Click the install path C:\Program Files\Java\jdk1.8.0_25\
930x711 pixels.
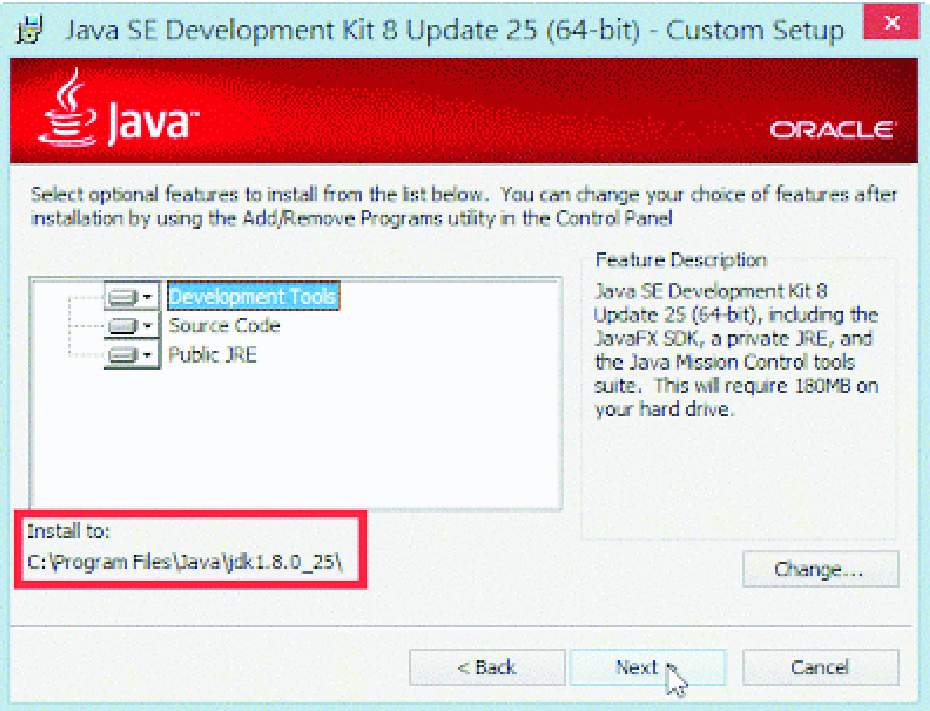pos(185,561)
